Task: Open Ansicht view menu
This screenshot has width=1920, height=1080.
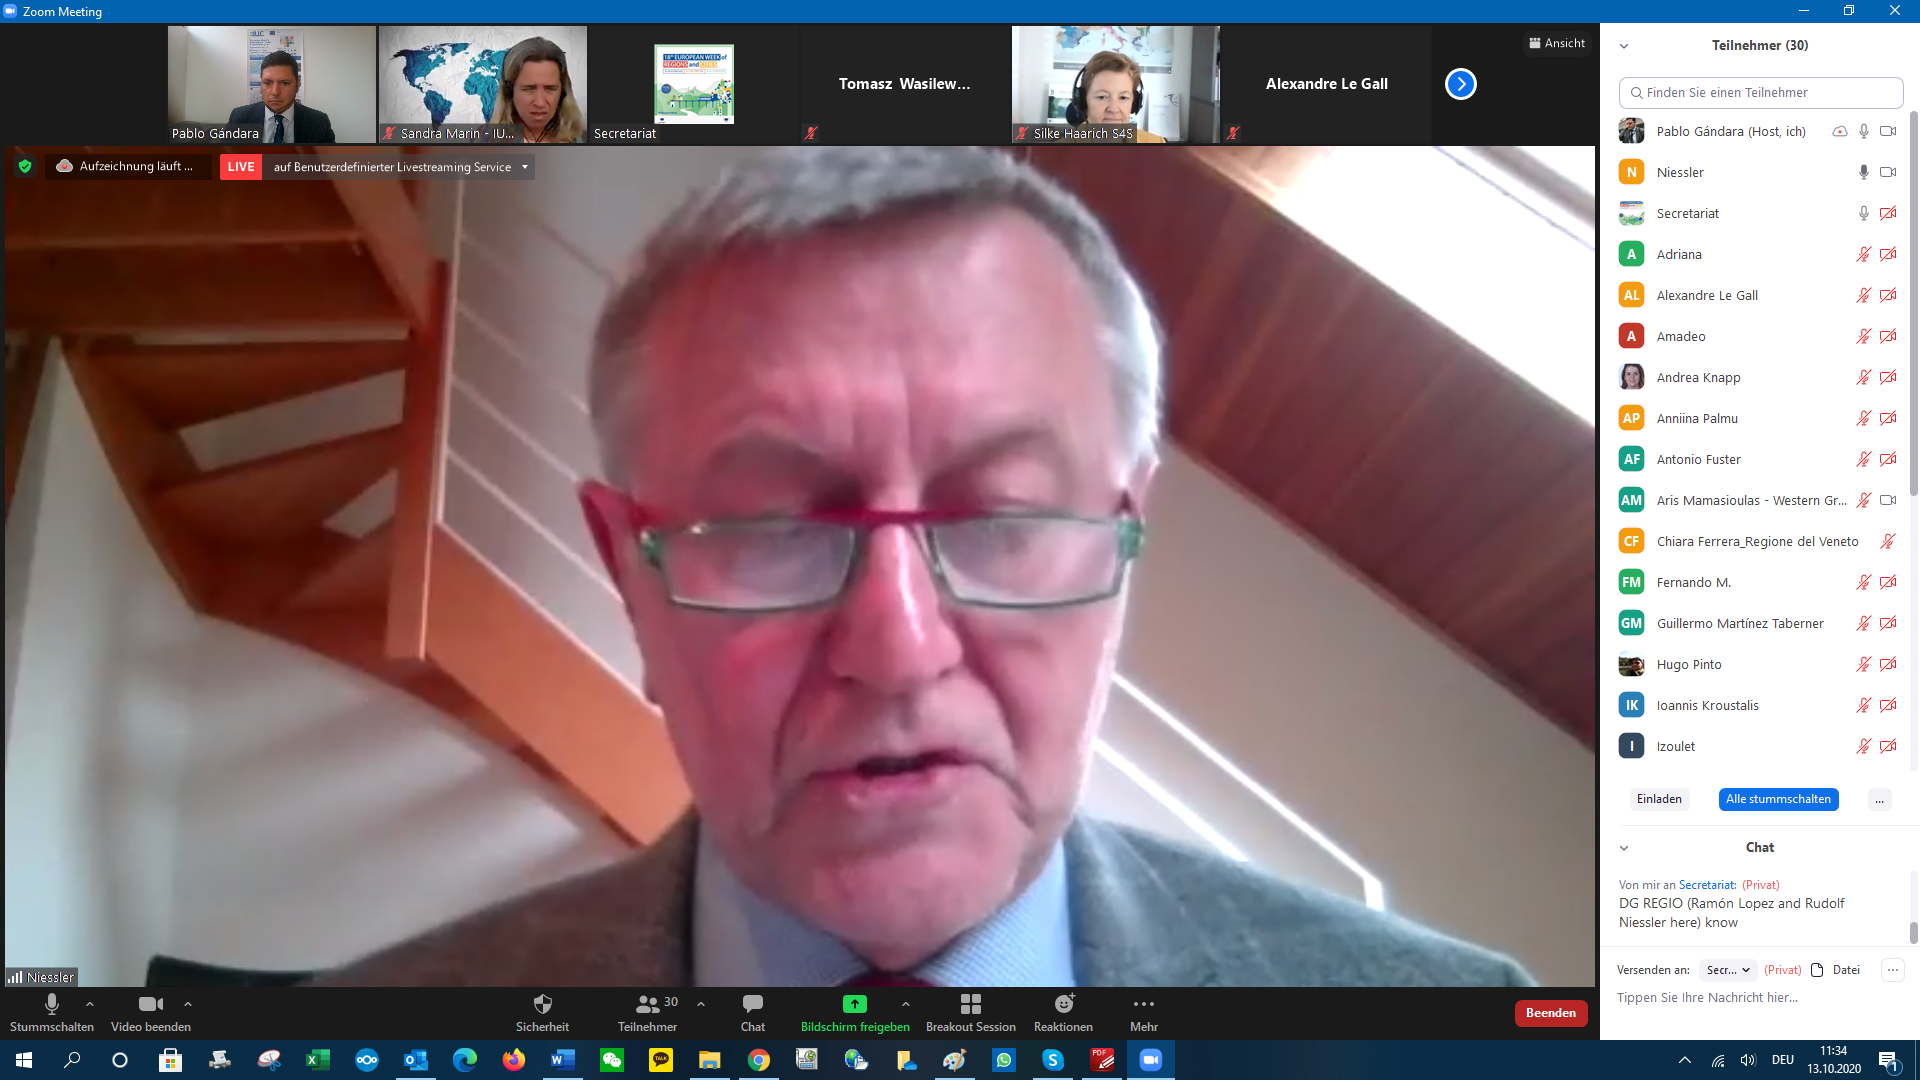Action: pos(1557,43)
